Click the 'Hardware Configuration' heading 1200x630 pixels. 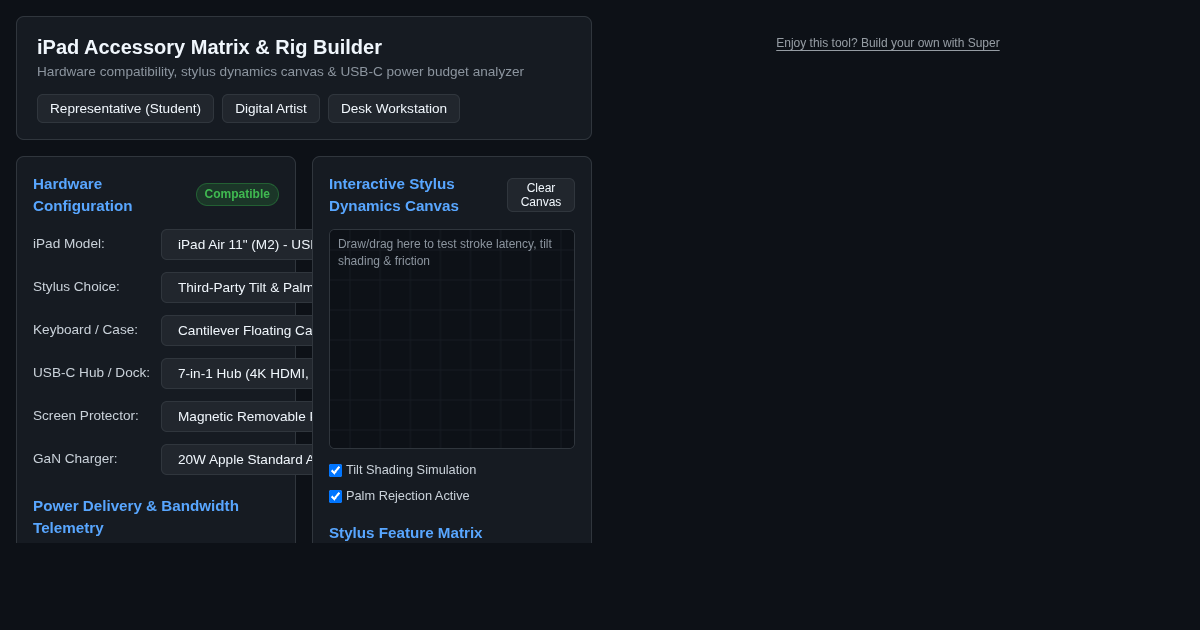(x=83, y=195)
